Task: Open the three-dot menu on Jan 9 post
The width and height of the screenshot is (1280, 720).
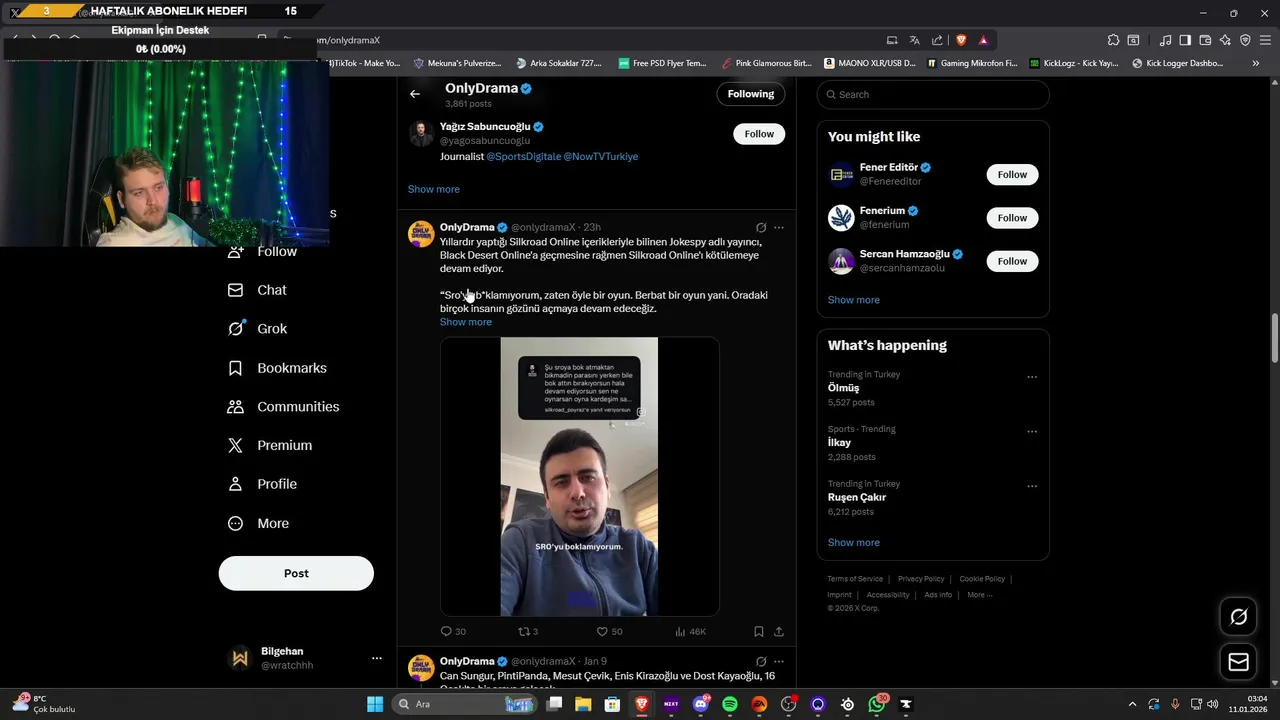Action: pyautogui.click(x=779, y=662)
